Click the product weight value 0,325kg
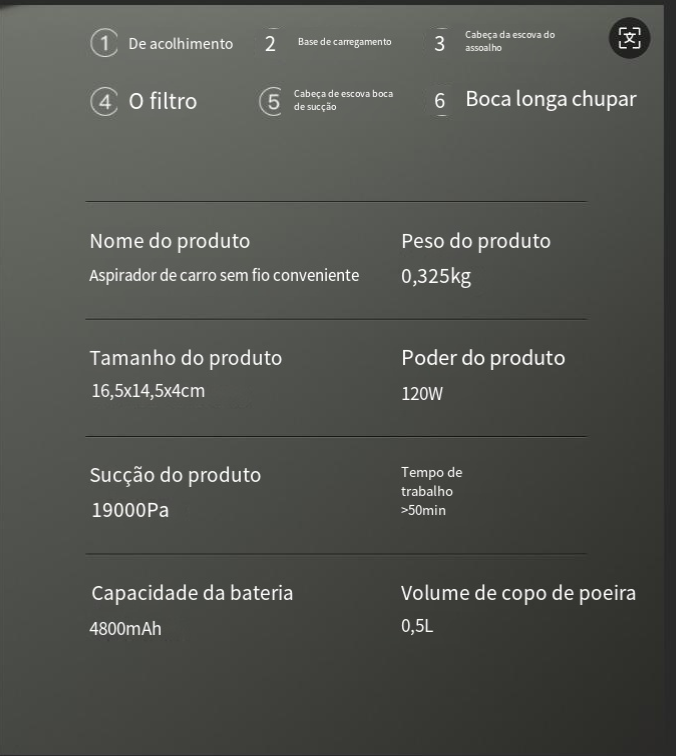Image resolution: width=676 pixels, height=756 pixels. [436, 276]
